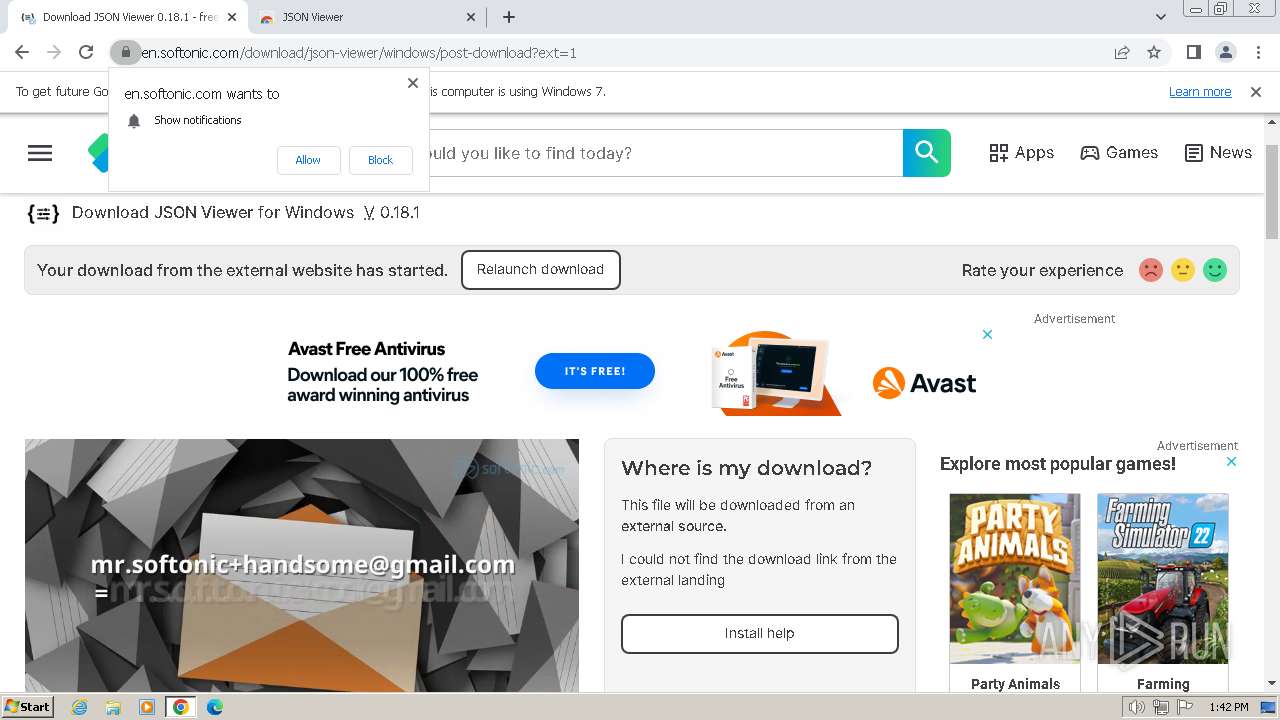Click the envelope email image

point(302,565)
